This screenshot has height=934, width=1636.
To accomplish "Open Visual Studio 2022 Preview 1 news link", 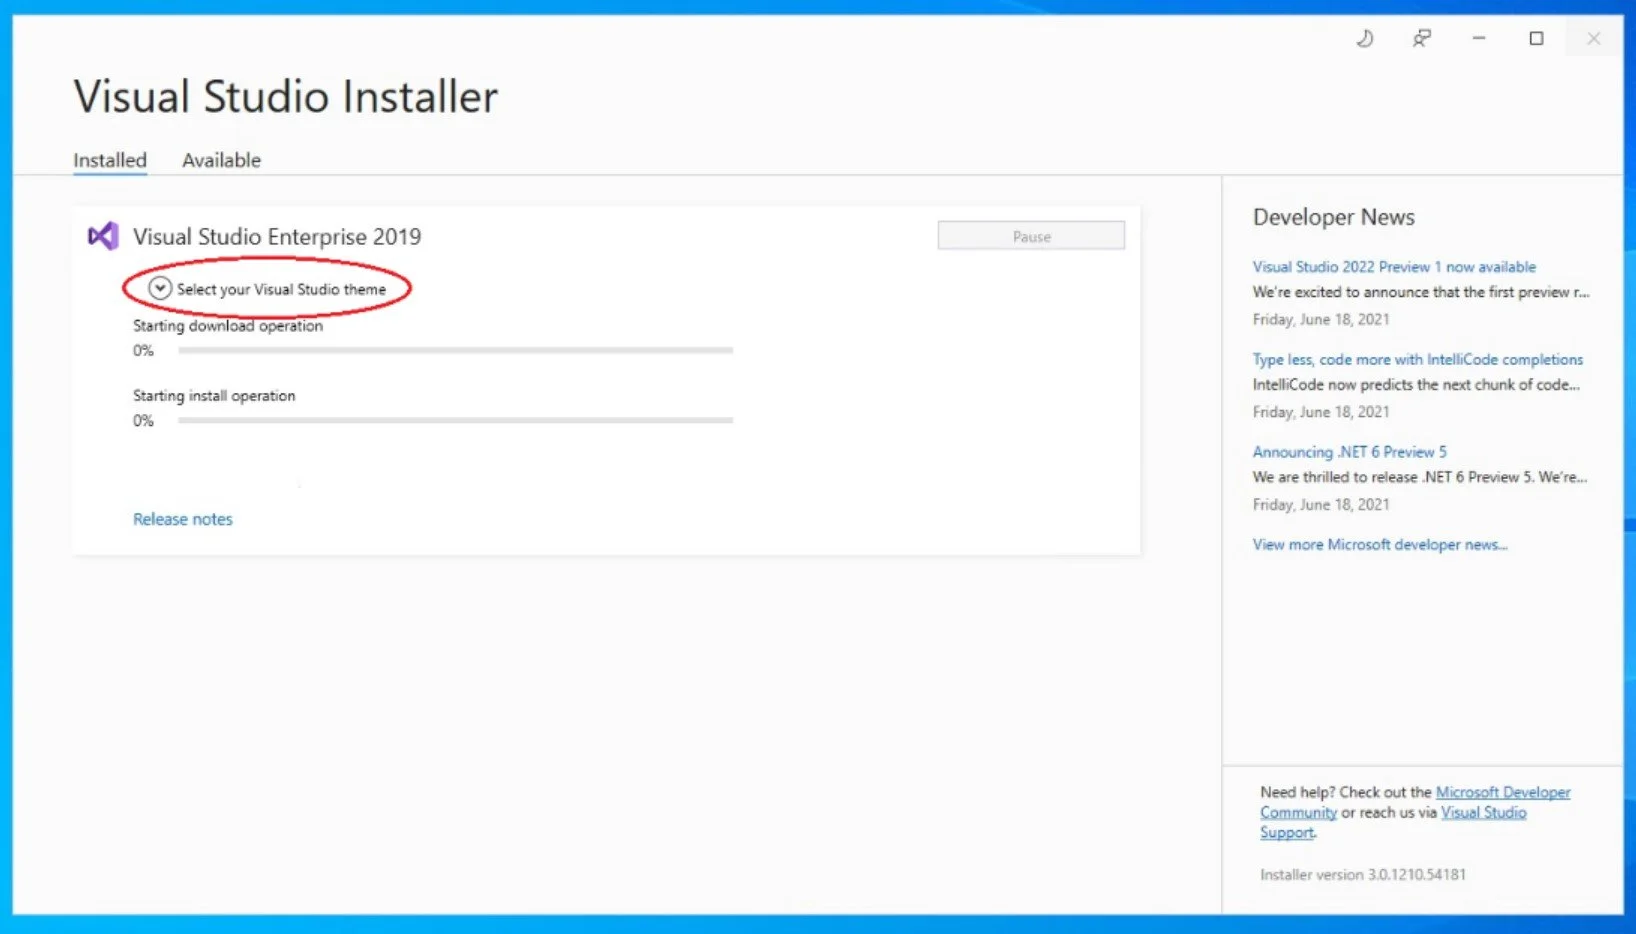I will point(1394,267).
